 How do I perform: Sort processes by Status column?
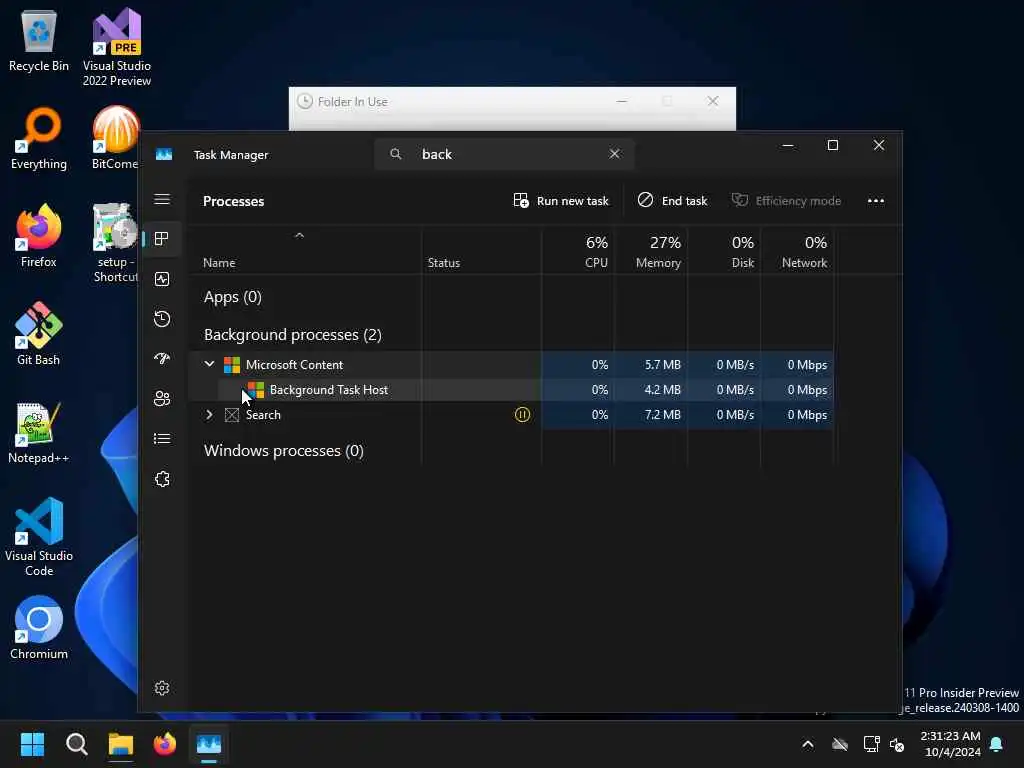(x=443, y=263)
